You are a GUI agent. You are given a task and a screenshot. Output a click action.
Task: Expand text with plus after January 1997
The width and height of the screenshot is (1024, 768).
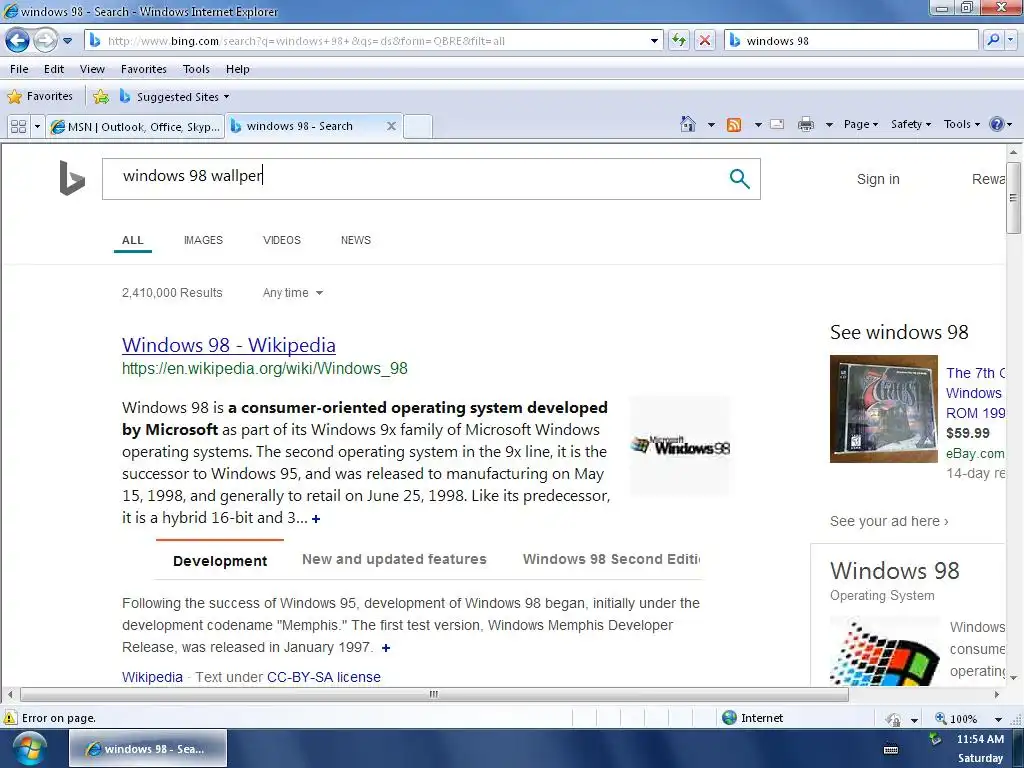pos(386,648)
